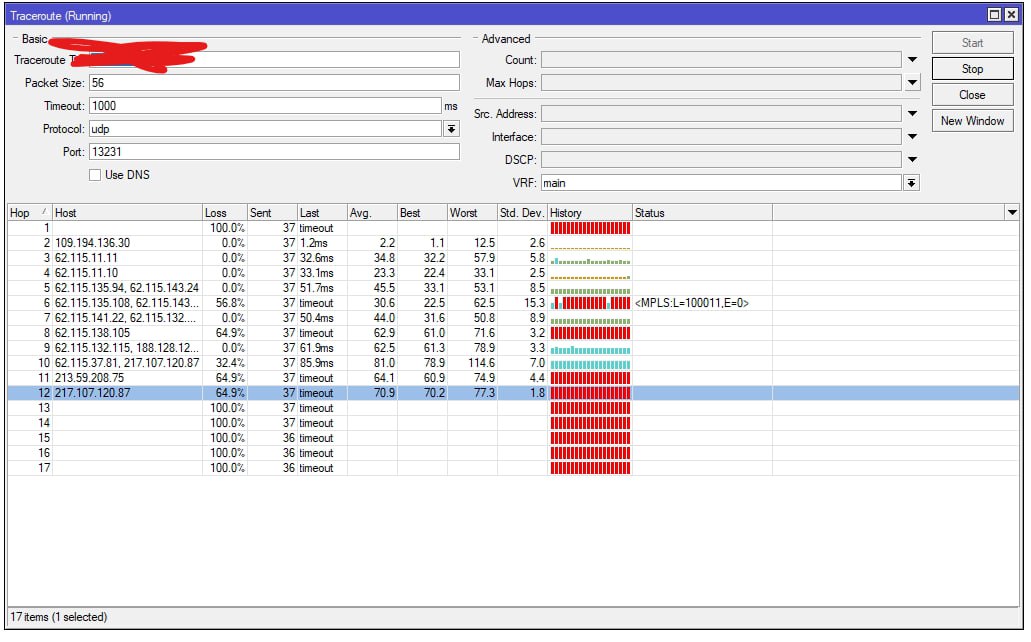Viewport: 1031px width, 642px height.
Task: Click Last value 85.9ms
Action: (x=317, y=363)
